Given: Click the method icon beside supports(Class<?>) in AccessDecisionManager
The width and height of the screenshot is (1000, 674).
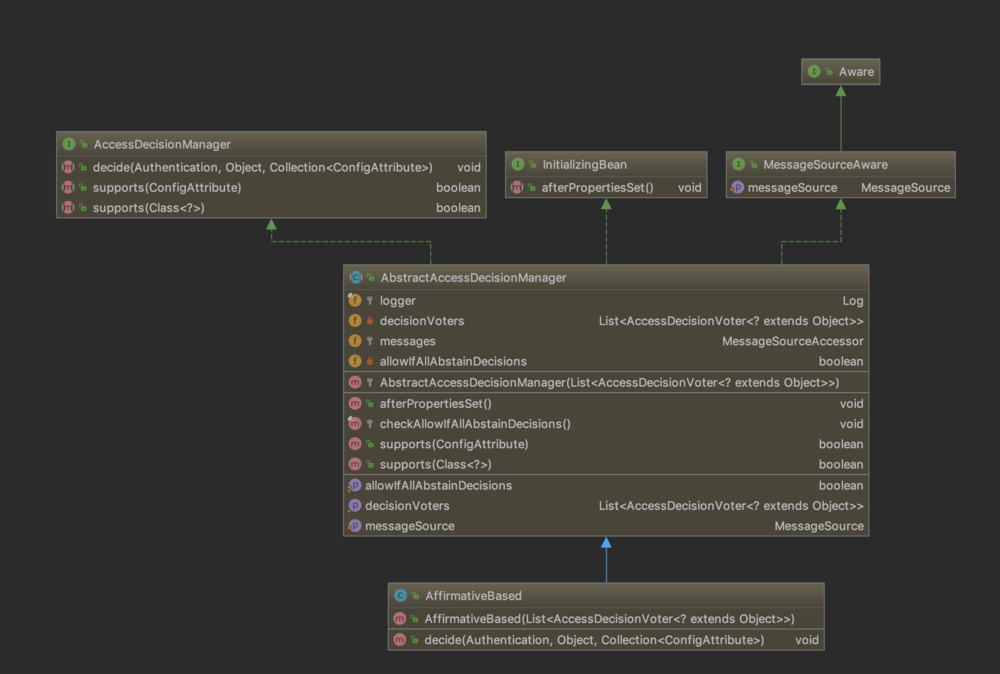Looking at the screenshot, I should pyautogui.click(x=68, y=208).
